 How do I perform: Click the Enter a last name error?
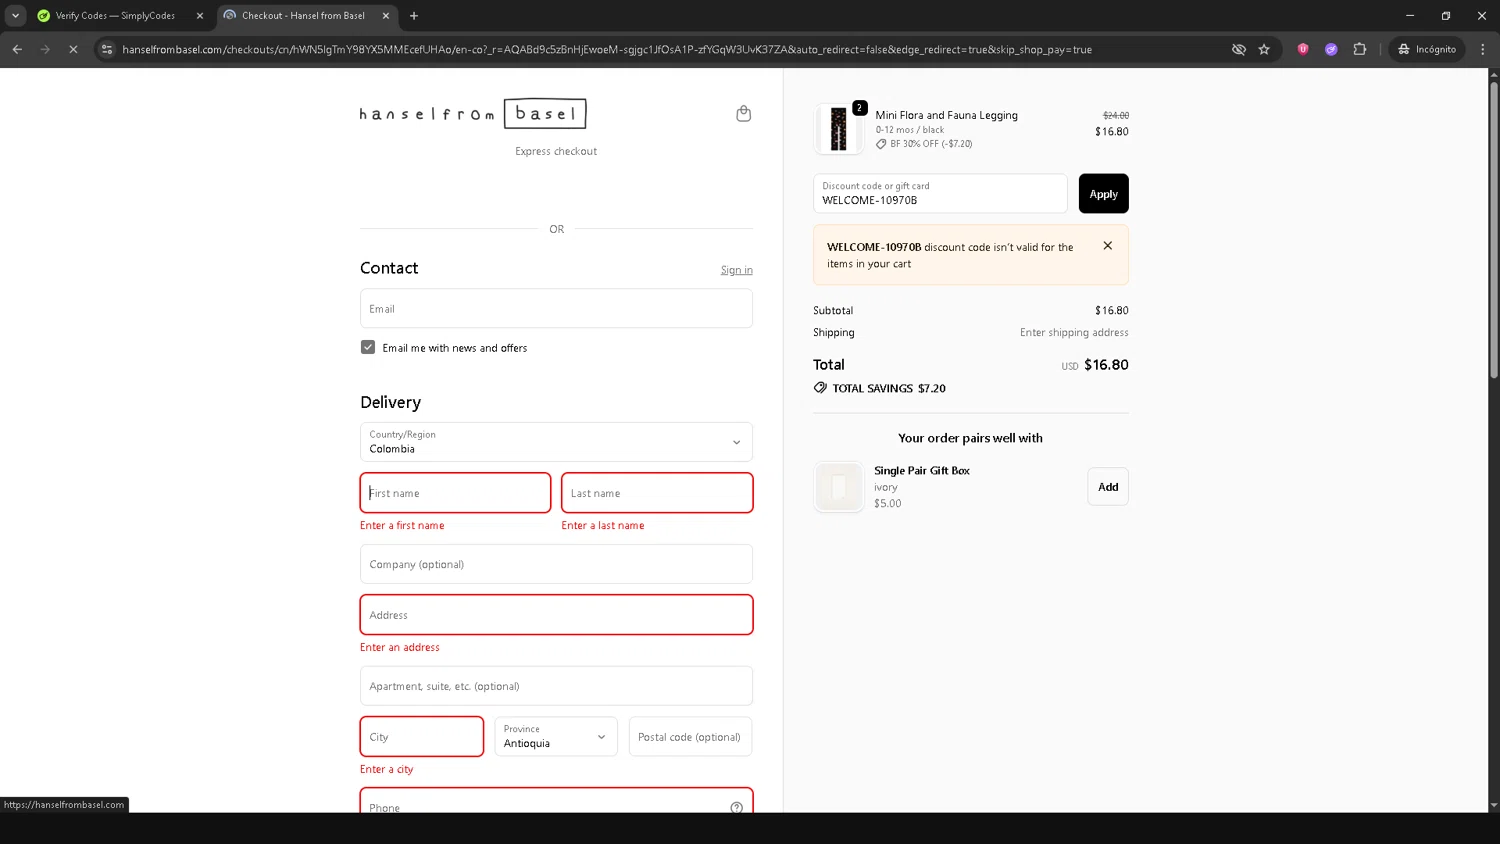point(603,526)
